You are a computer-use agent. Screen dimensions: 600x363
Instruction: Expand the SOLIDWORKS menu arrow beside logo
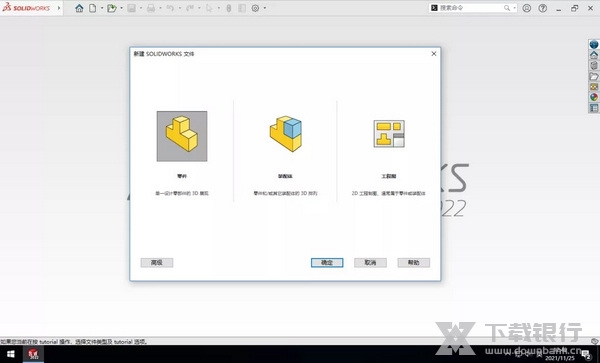[x=59, y=8]
